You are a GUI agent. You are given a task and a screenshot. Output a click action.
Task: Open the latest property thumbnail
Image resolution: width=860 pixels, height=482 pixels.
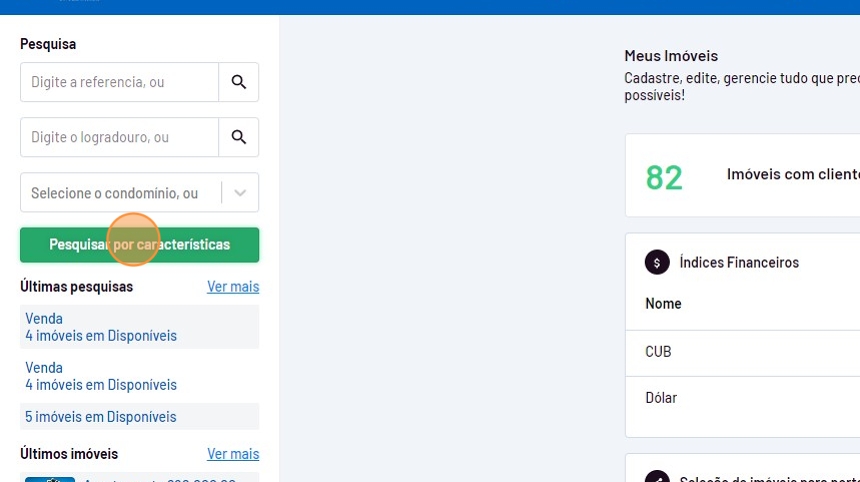[x=50, y=479]
